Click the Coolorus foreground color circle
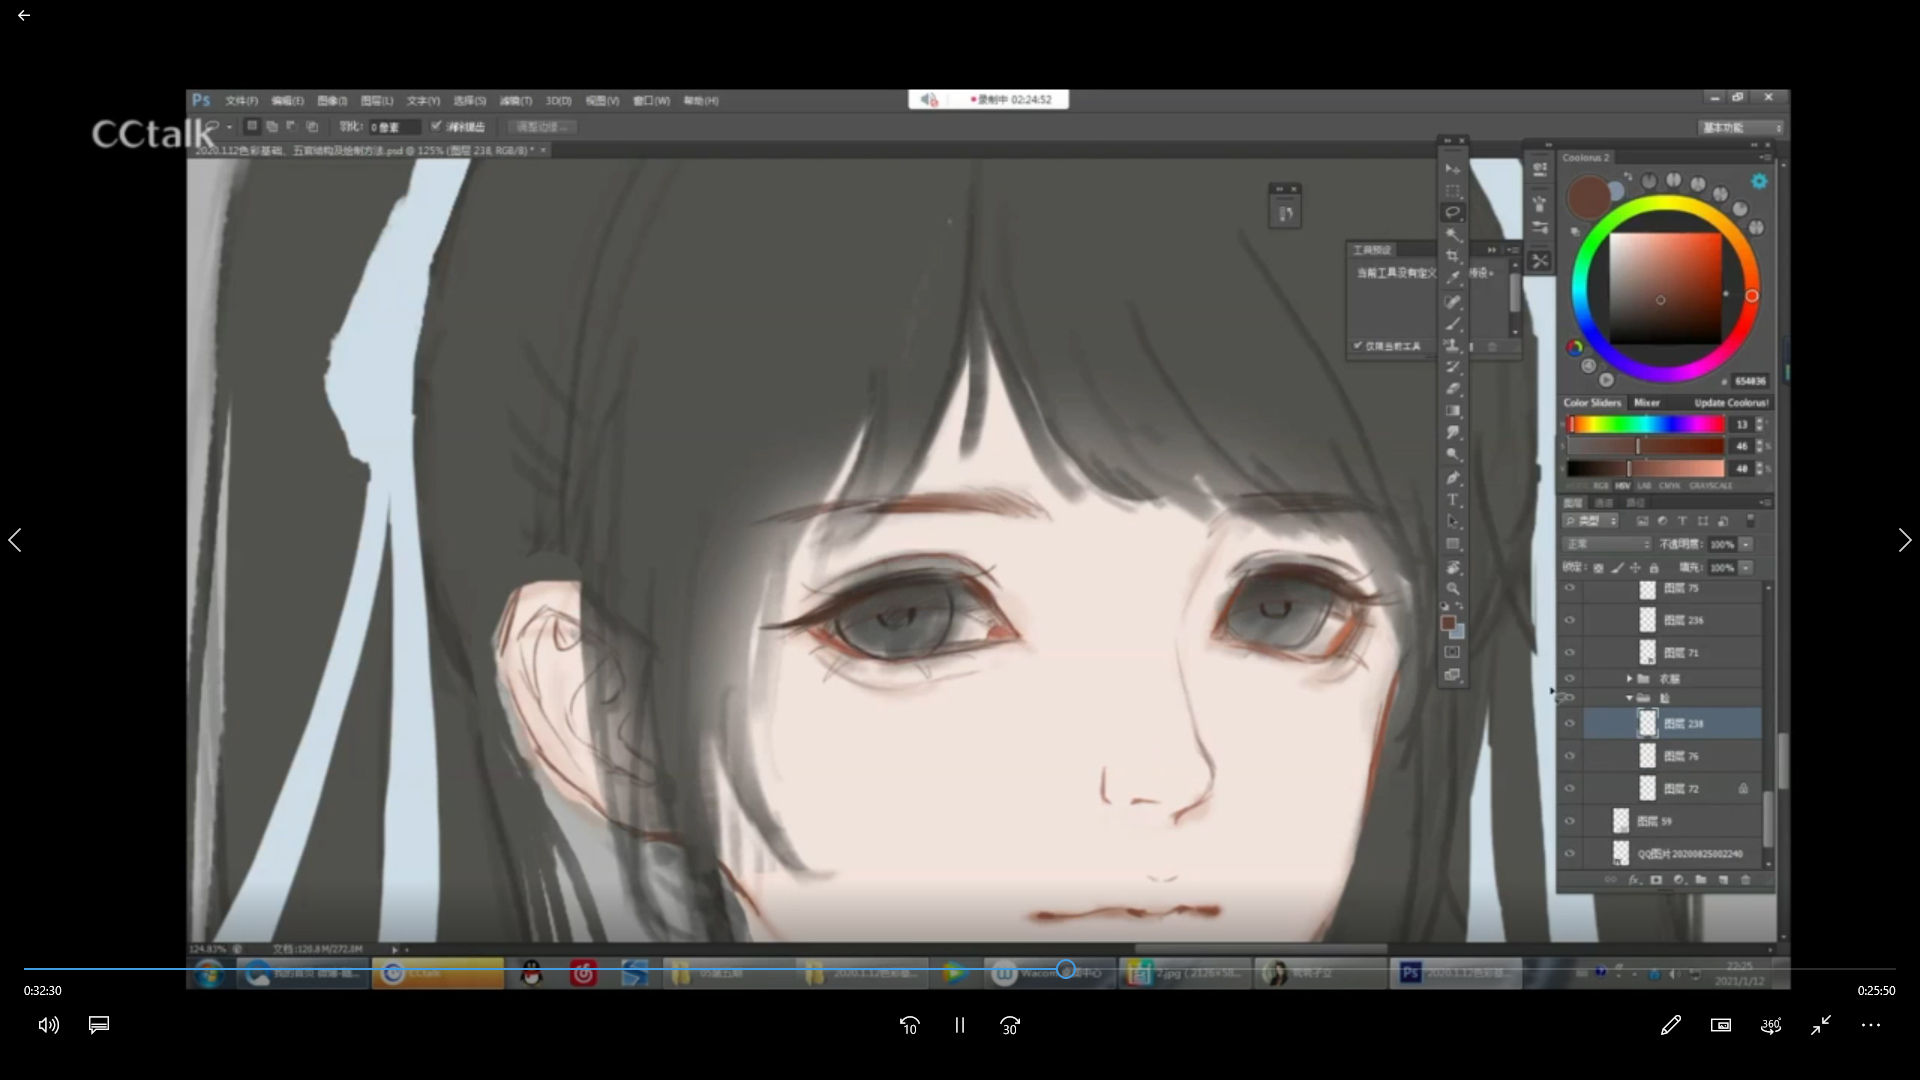This screenshot has width=1920, height=1080. (1588, 198)
